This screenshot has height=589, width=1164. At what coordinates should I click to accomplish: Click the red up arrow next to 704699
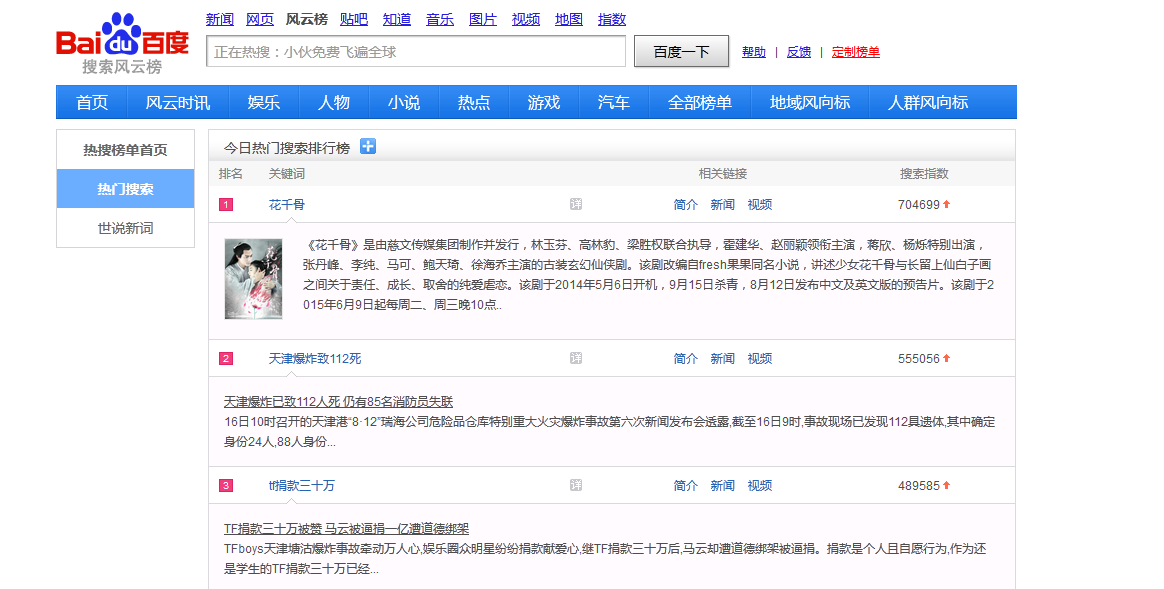946,204
